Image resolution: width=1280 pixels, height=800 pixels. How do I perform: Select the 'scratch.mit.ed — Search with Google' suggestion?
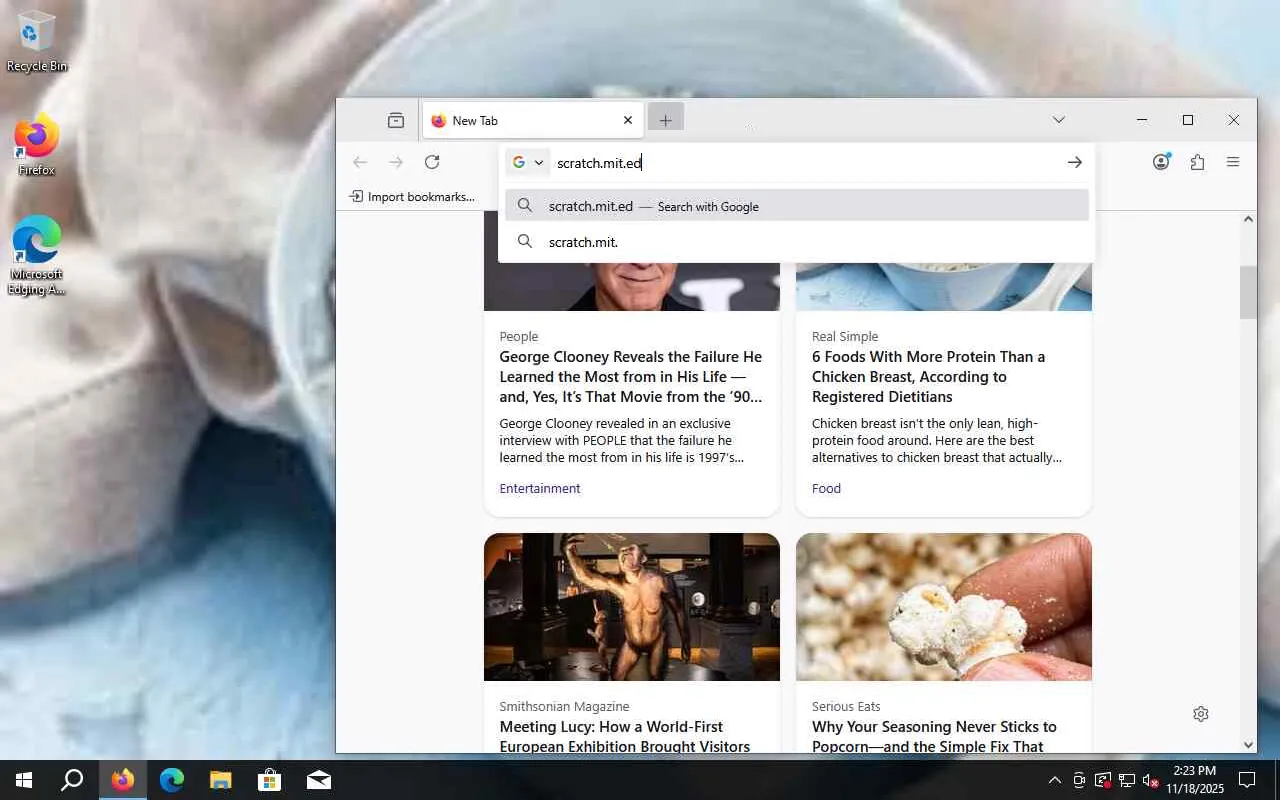797,206
